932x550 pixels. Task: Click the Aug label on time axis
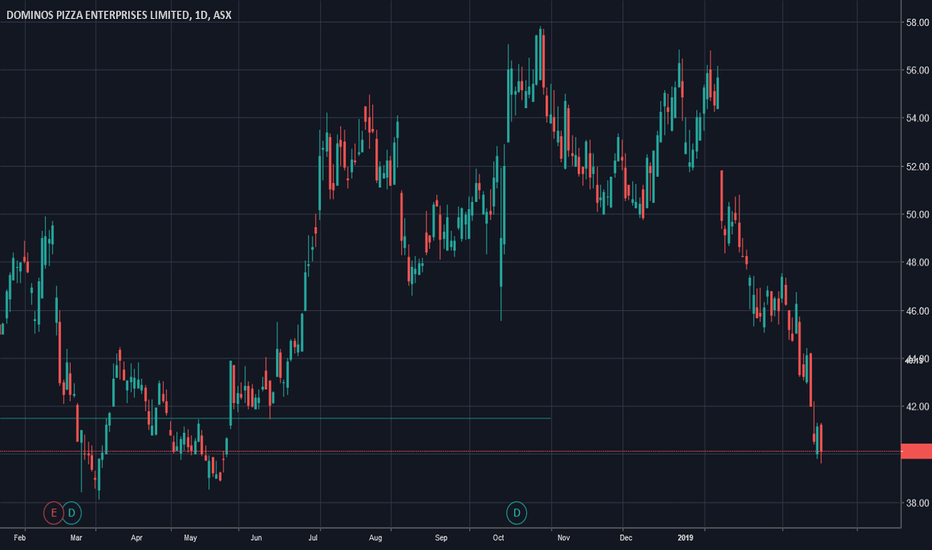375,538
